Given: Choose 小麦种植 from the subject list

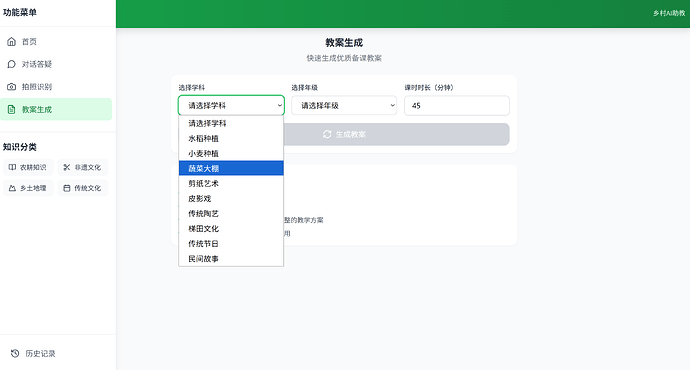Looking at the screenshot, I should (x=231, y=153).
